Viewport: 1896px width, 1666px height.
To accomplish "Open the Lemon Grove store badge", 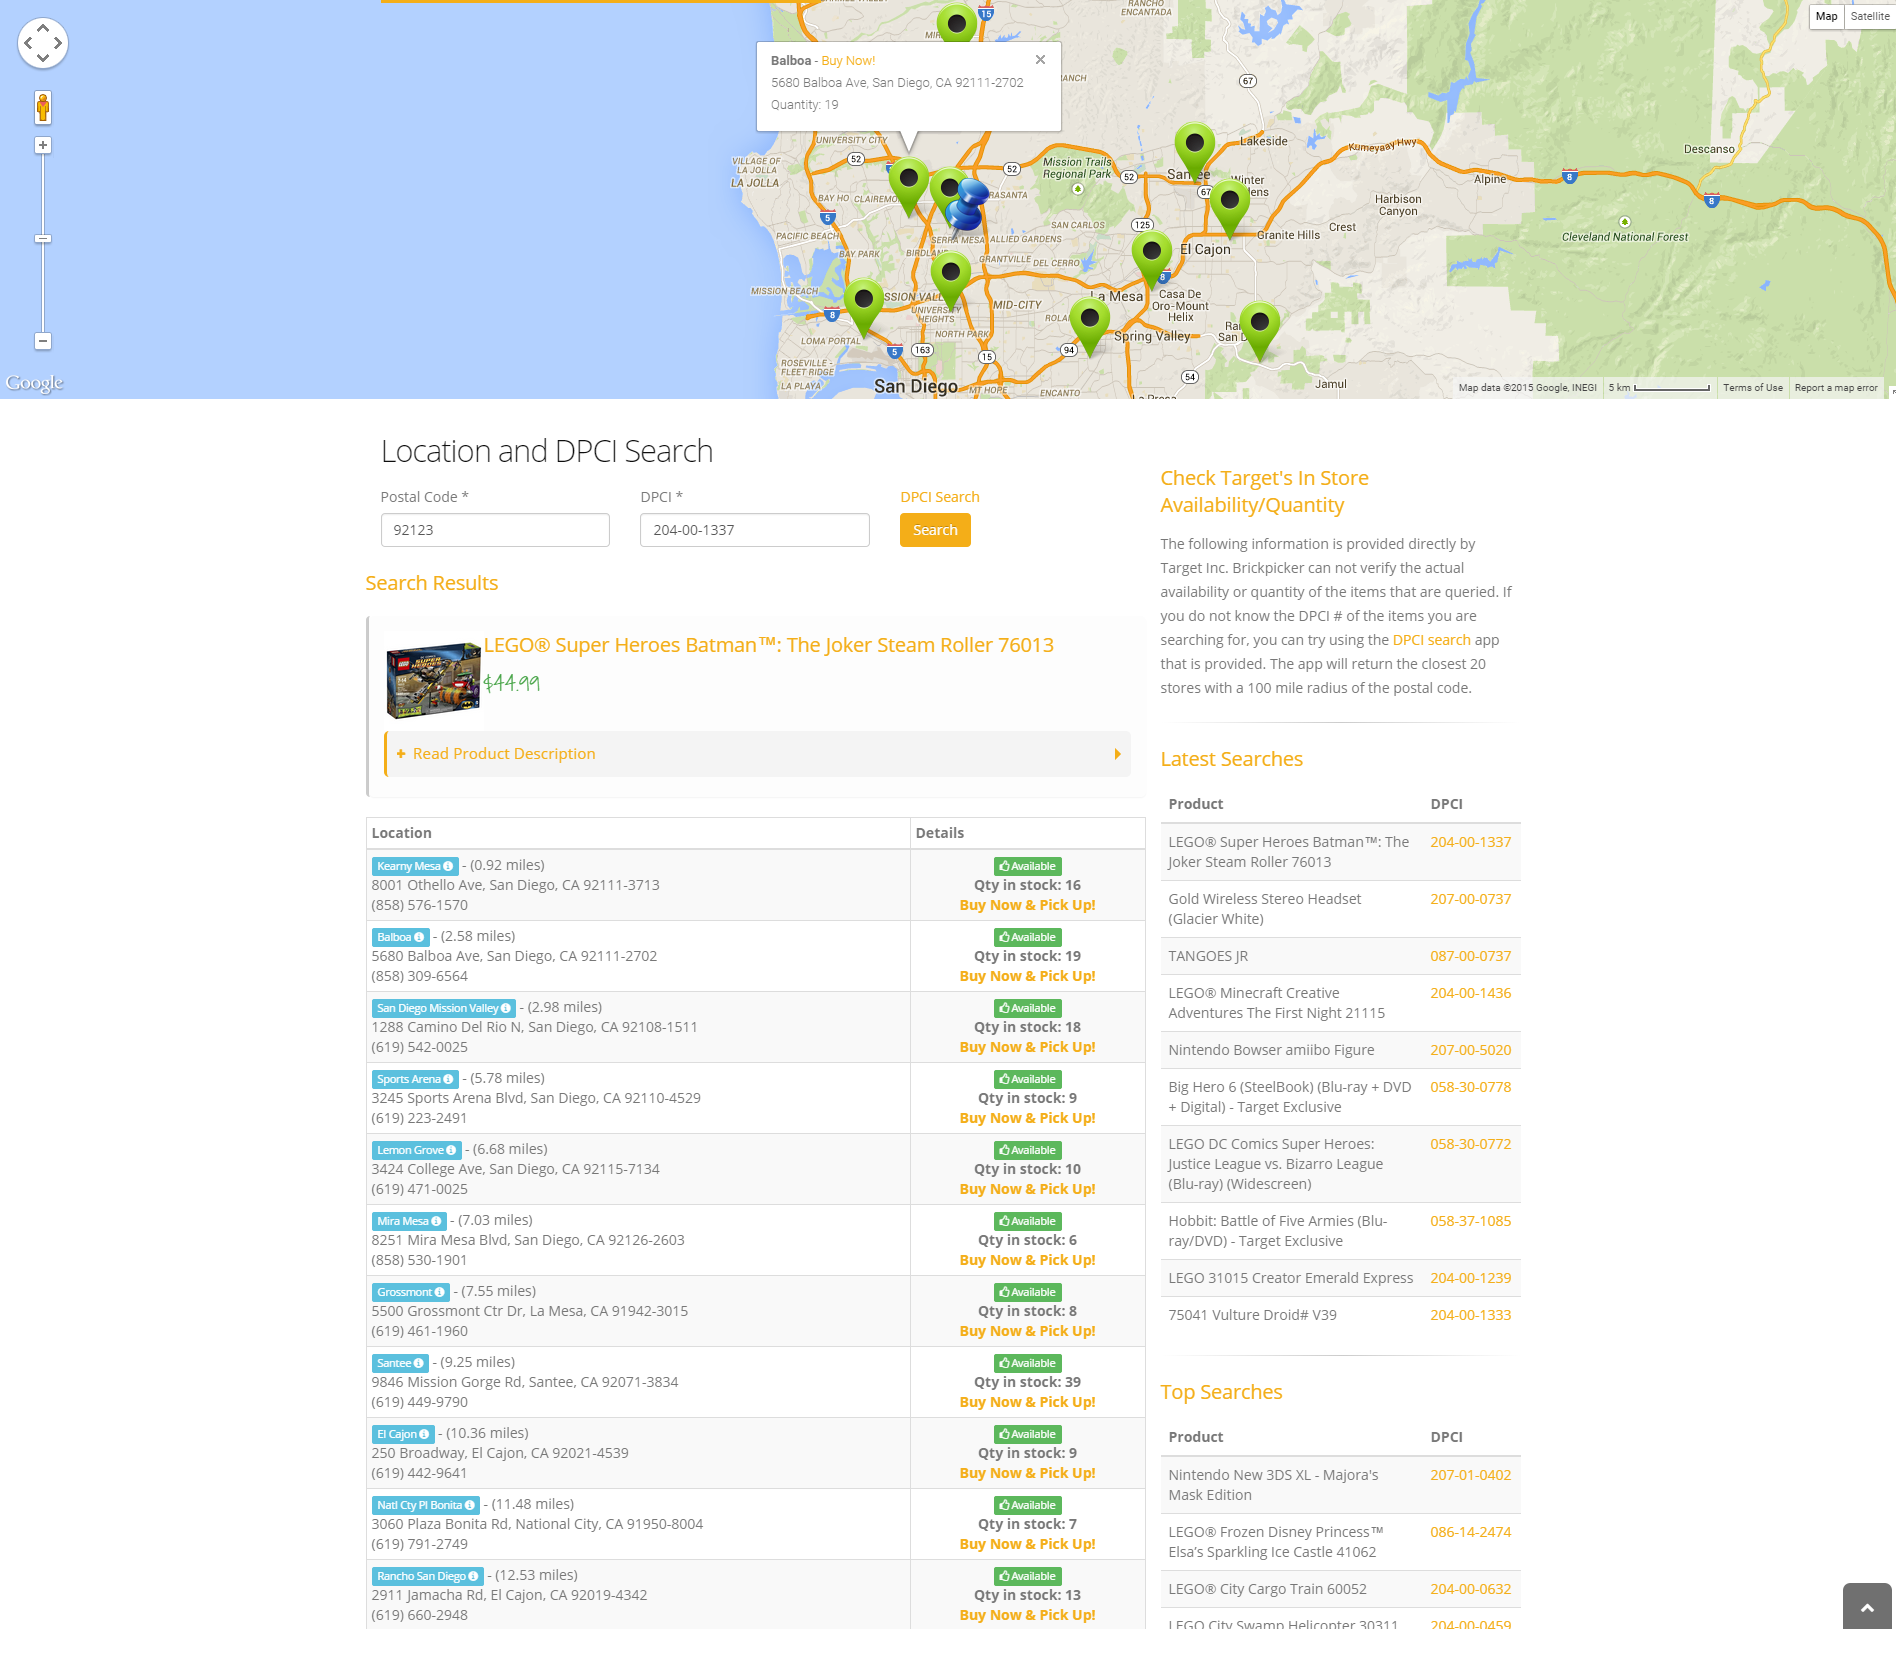I will tap(417, 1150).
